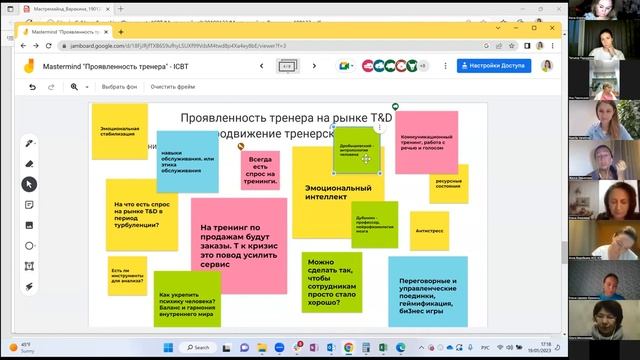Viewport: 640px width, 360px height.
Task: Open a new tab in background window
Action: pyautogui.click(x=121, y=9)
